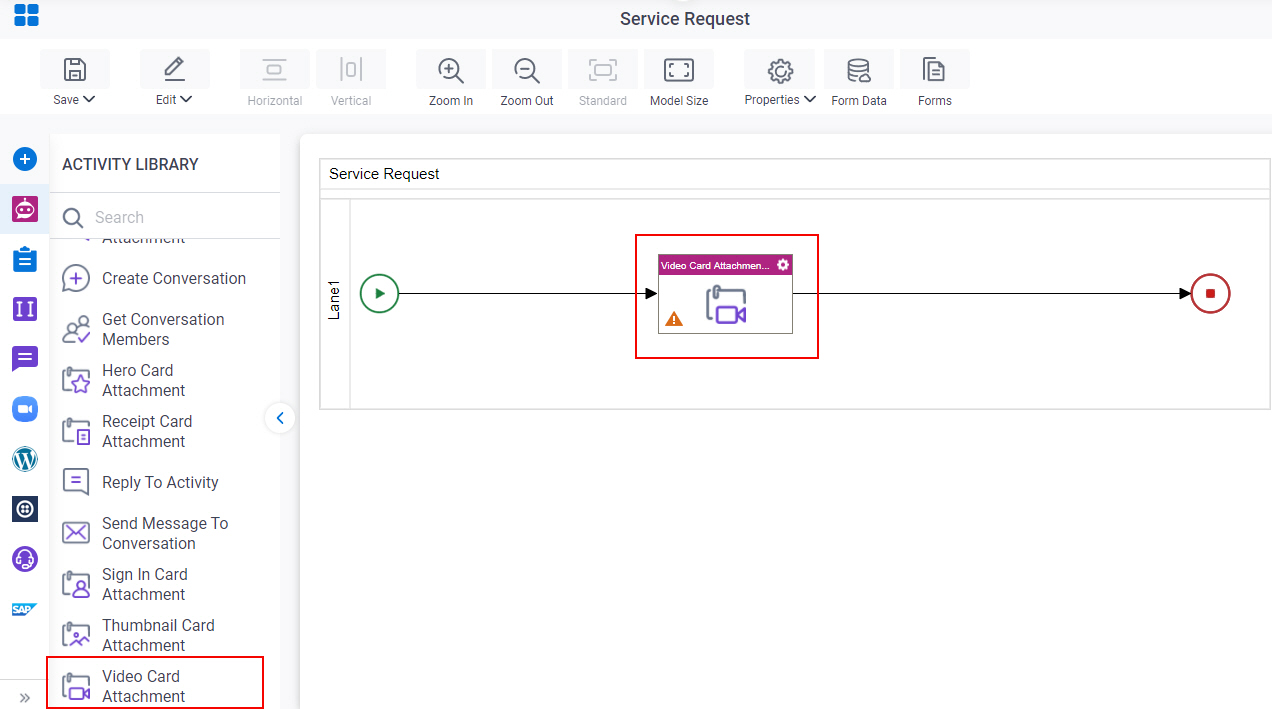Open the purple text-field sidebar icon
The image size is (1272, 709).
[x=25, y=309]
